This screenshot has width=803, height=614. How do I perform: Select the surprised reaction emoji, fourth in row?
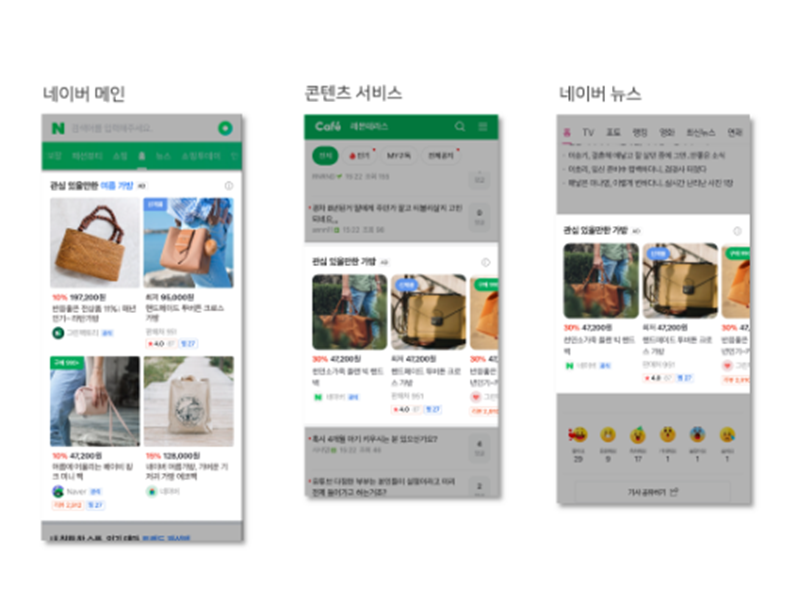click(668, 434)
